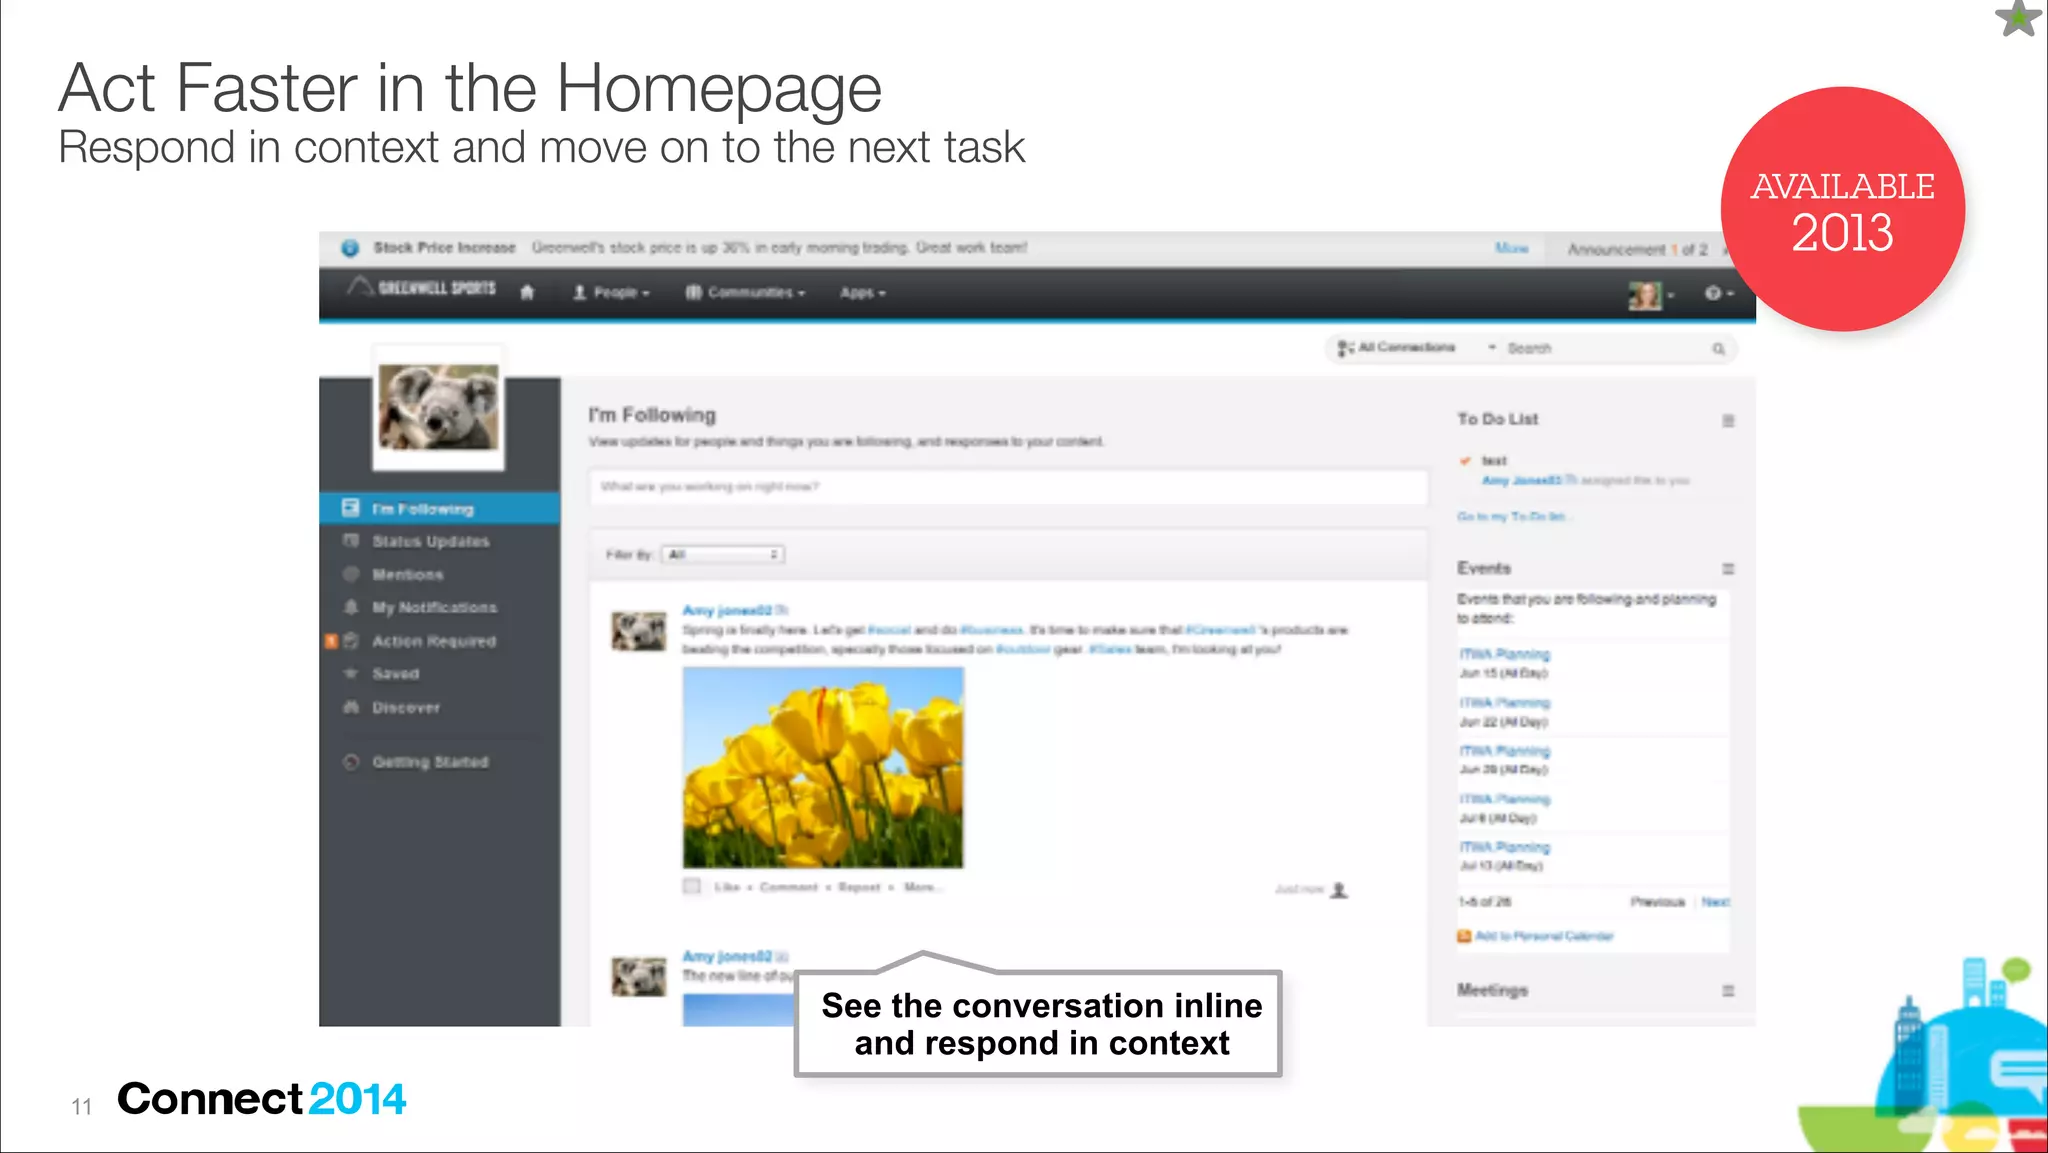2048x1153 pixels.
Task: Open Amy Jones link in To Do List
Action: coord(1521,481)
